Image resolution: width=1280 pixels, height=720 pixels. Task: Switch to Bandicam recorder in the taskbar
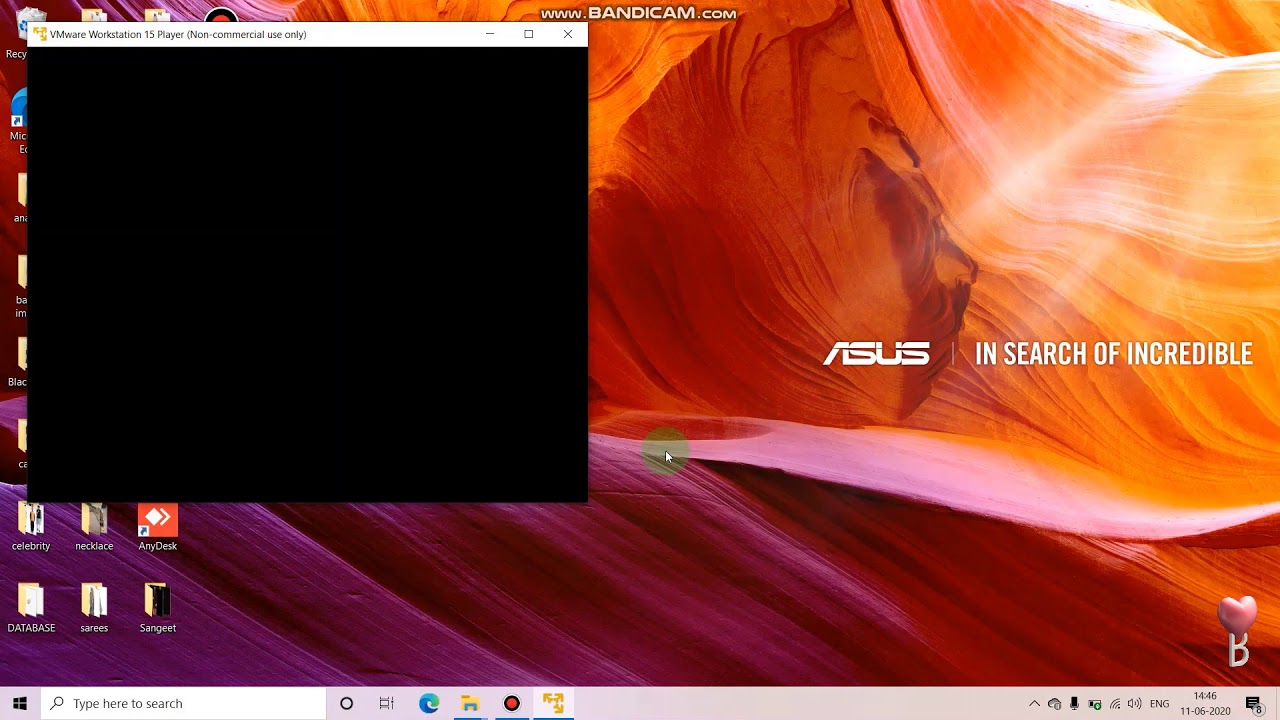click(x=511, y=703)
